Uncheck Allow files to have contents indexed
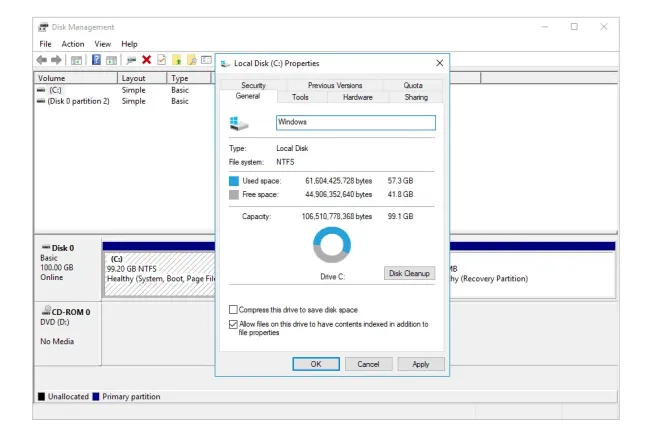This screenshot has height=433, width=650. pos(234,324)
